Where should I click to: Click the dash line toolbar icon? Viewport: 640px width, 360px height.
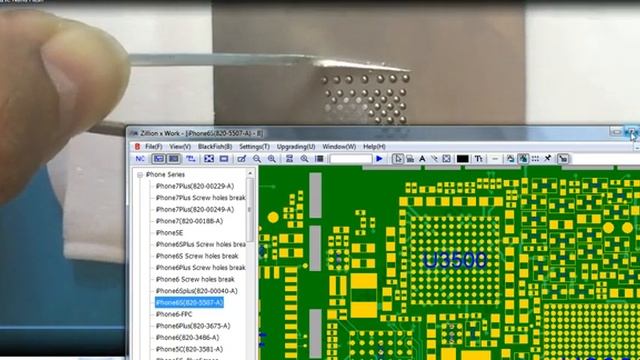point(495,159)
